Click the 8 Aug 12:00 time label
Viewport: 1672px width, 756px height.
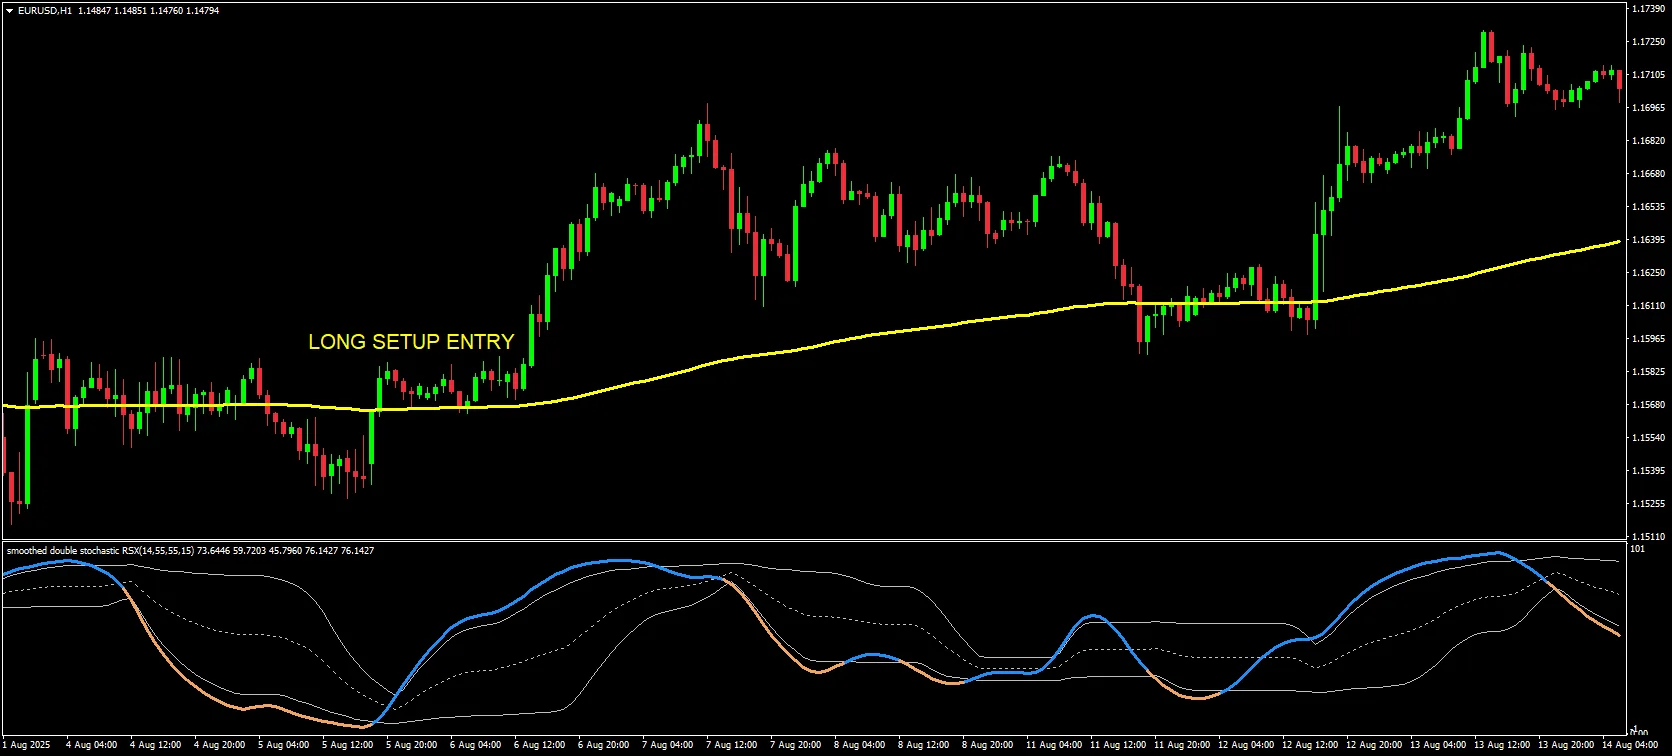(x=924, y=745)
